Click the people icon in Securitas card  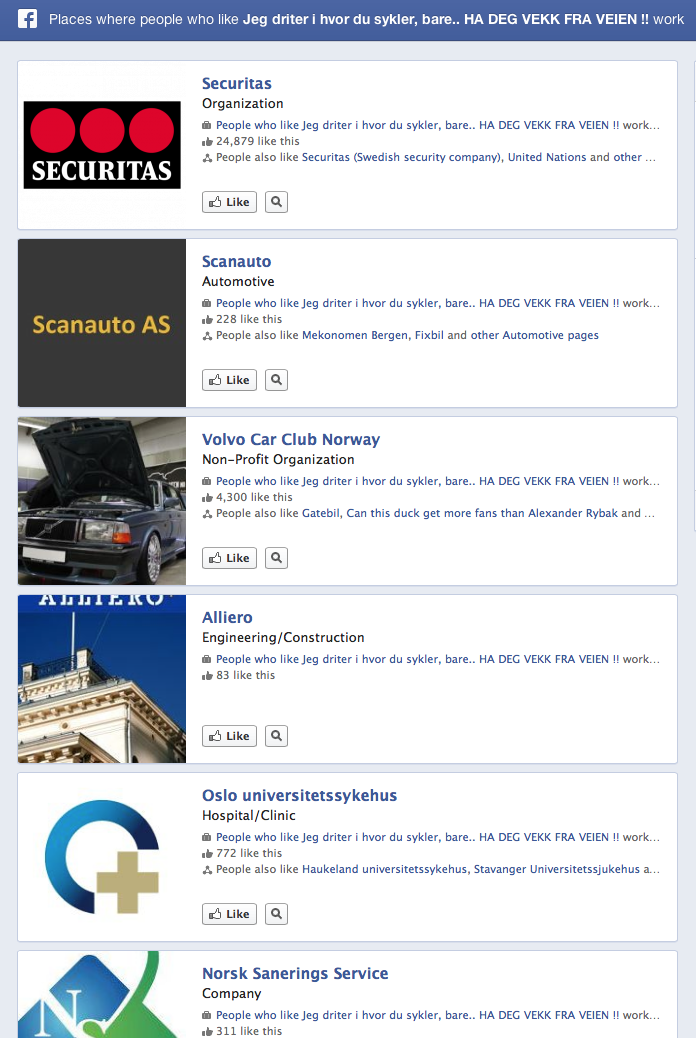[x=207, y=158]
